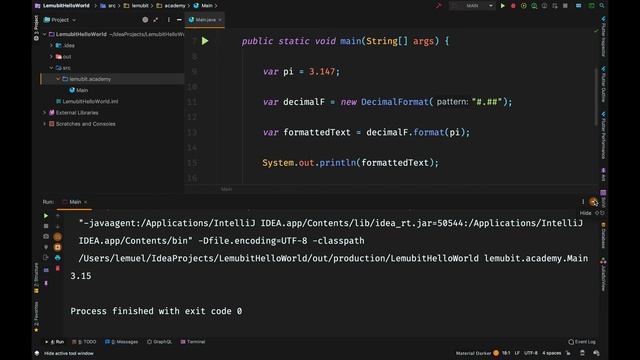Open the Favorites sidebar tool button
Screen dimensions: 640x360
coord(36,316)
